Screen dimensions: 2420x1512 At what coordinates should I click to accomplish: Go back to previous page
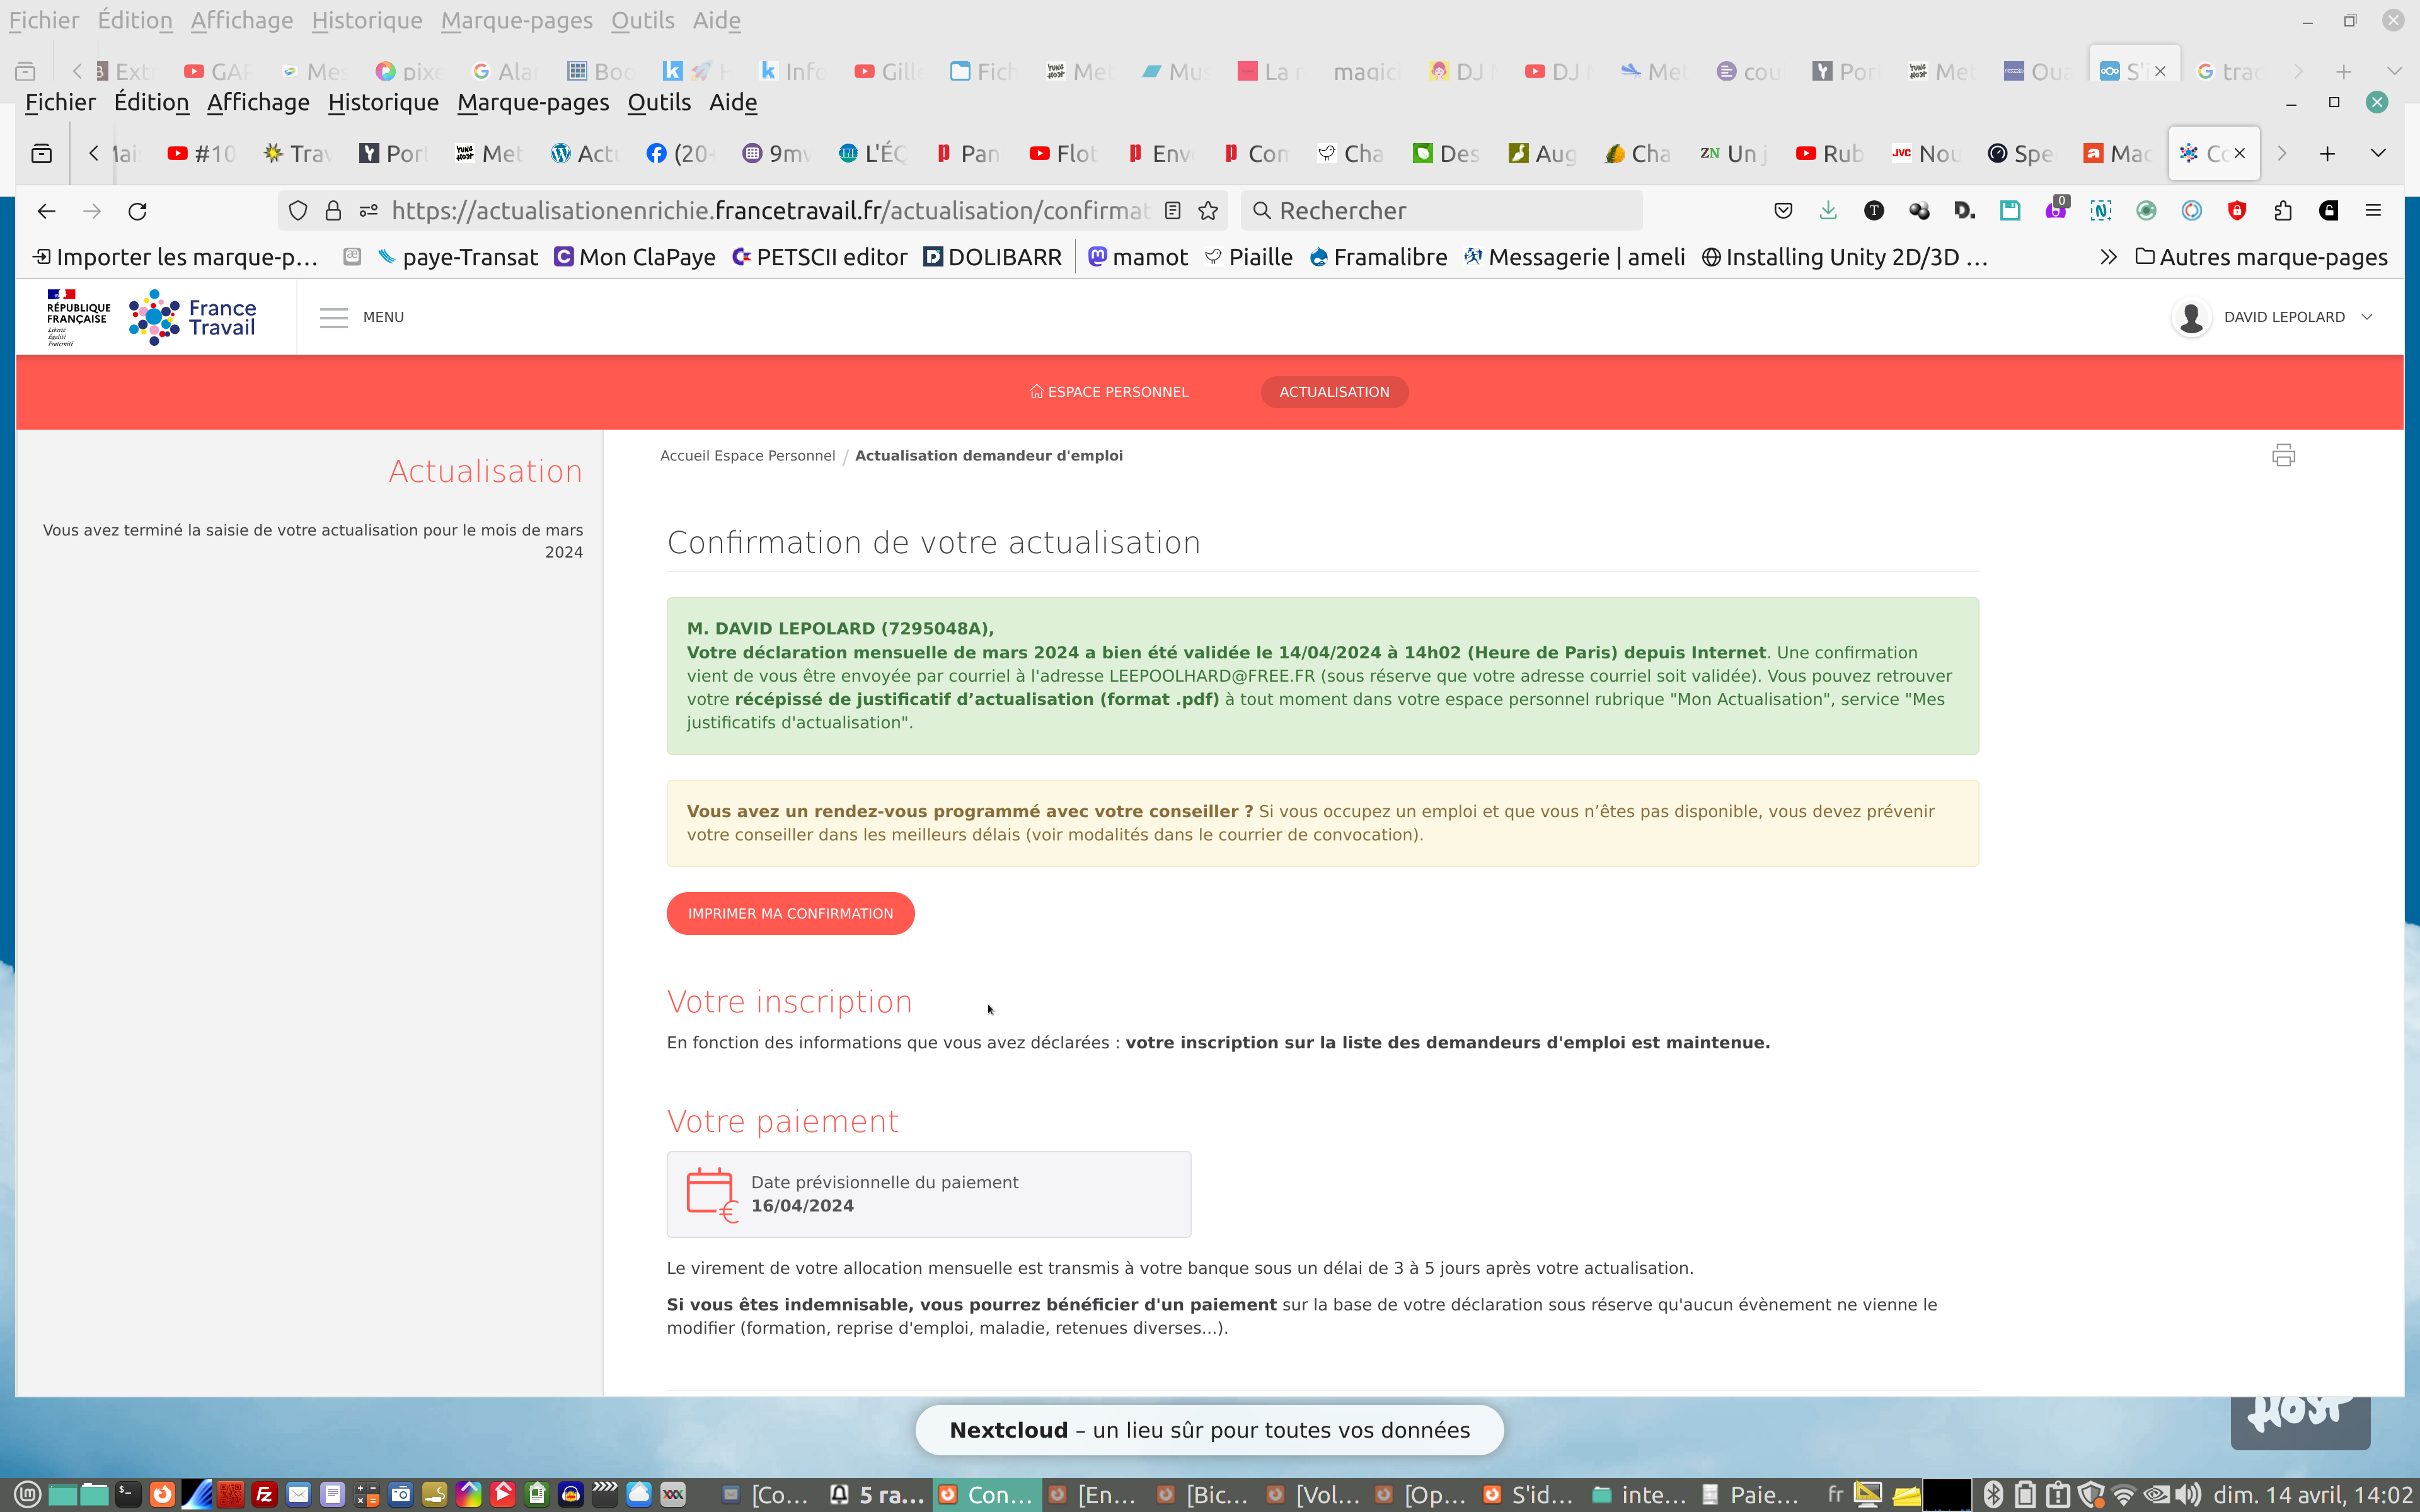(46, 211)
